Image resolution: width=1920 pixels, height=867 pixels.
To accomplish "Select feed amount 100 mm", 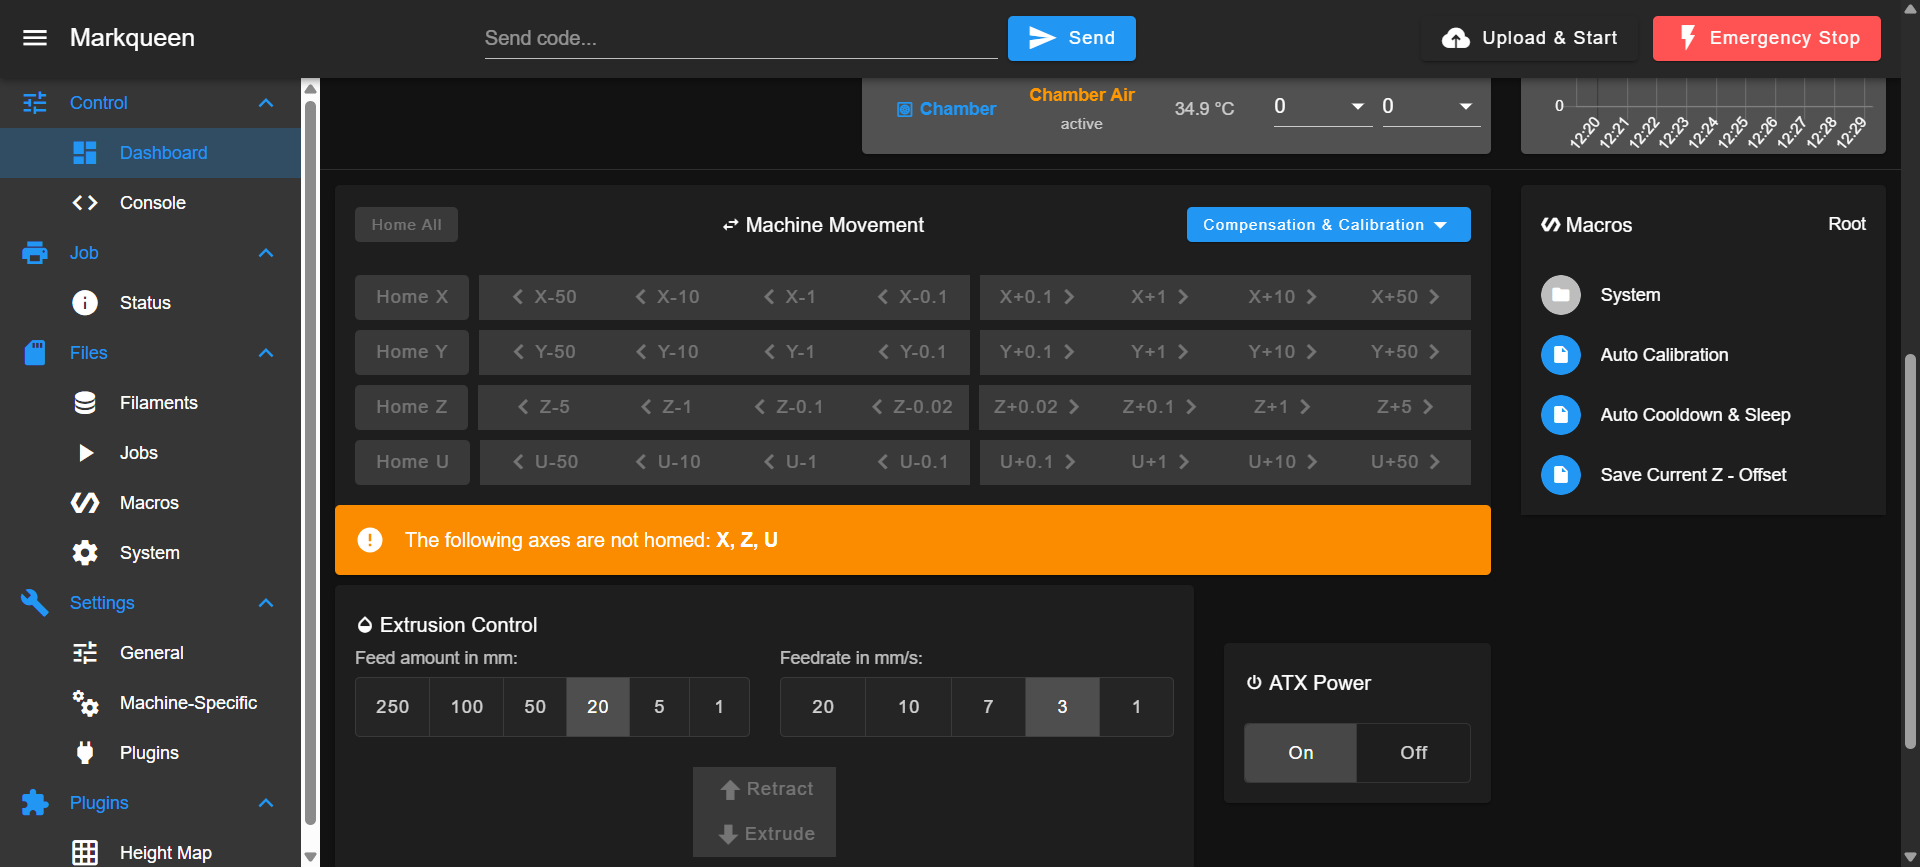I will (x=466, y=707).
